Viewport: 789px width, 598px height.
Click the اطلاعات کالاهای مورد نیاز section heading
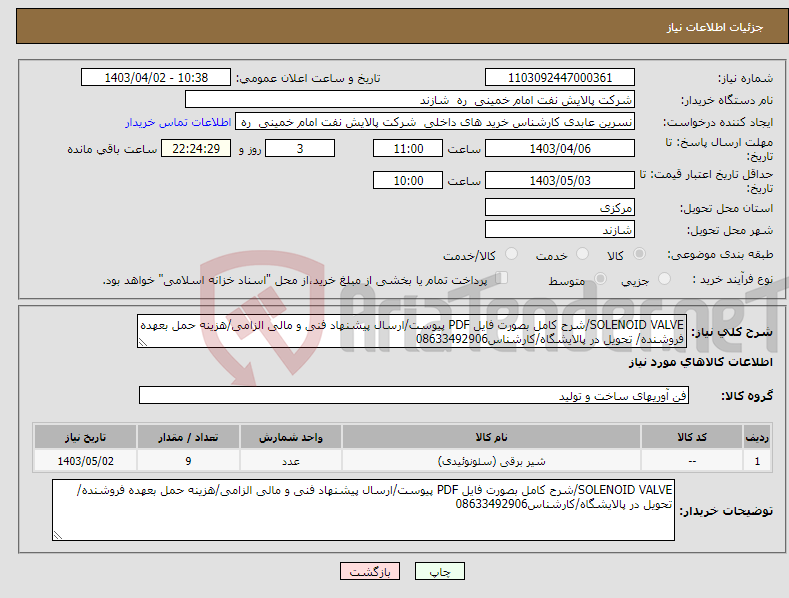tap(700, 362)
